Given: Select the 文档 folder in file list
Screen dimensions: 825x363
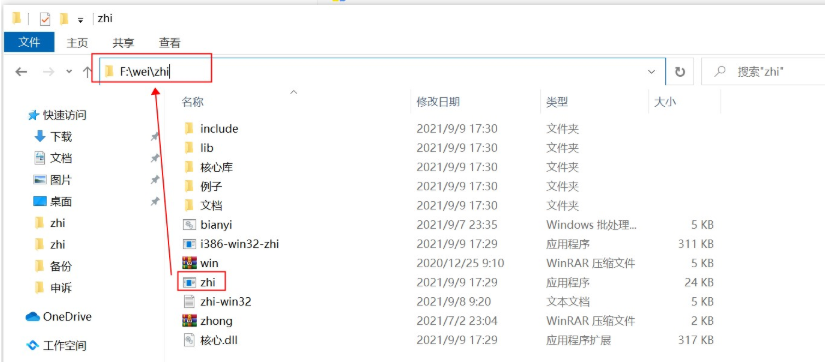Looking at the screenshot, I should (x=212, y=206).
